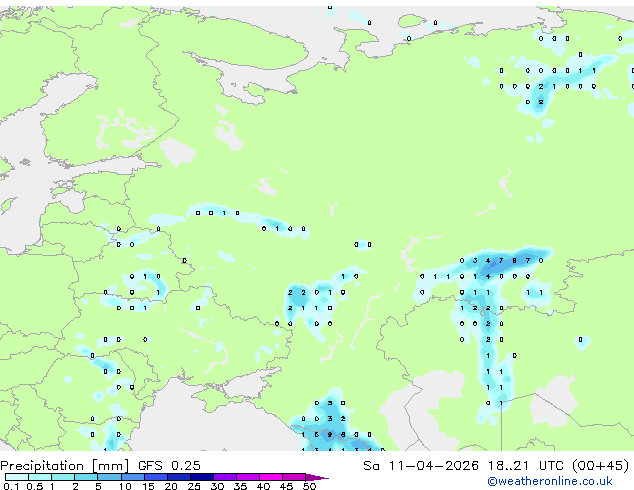This screenshot has width=634, height=490.
Task: Click the 'GFS 0.25' model label
Action: [x=169, y=466]
